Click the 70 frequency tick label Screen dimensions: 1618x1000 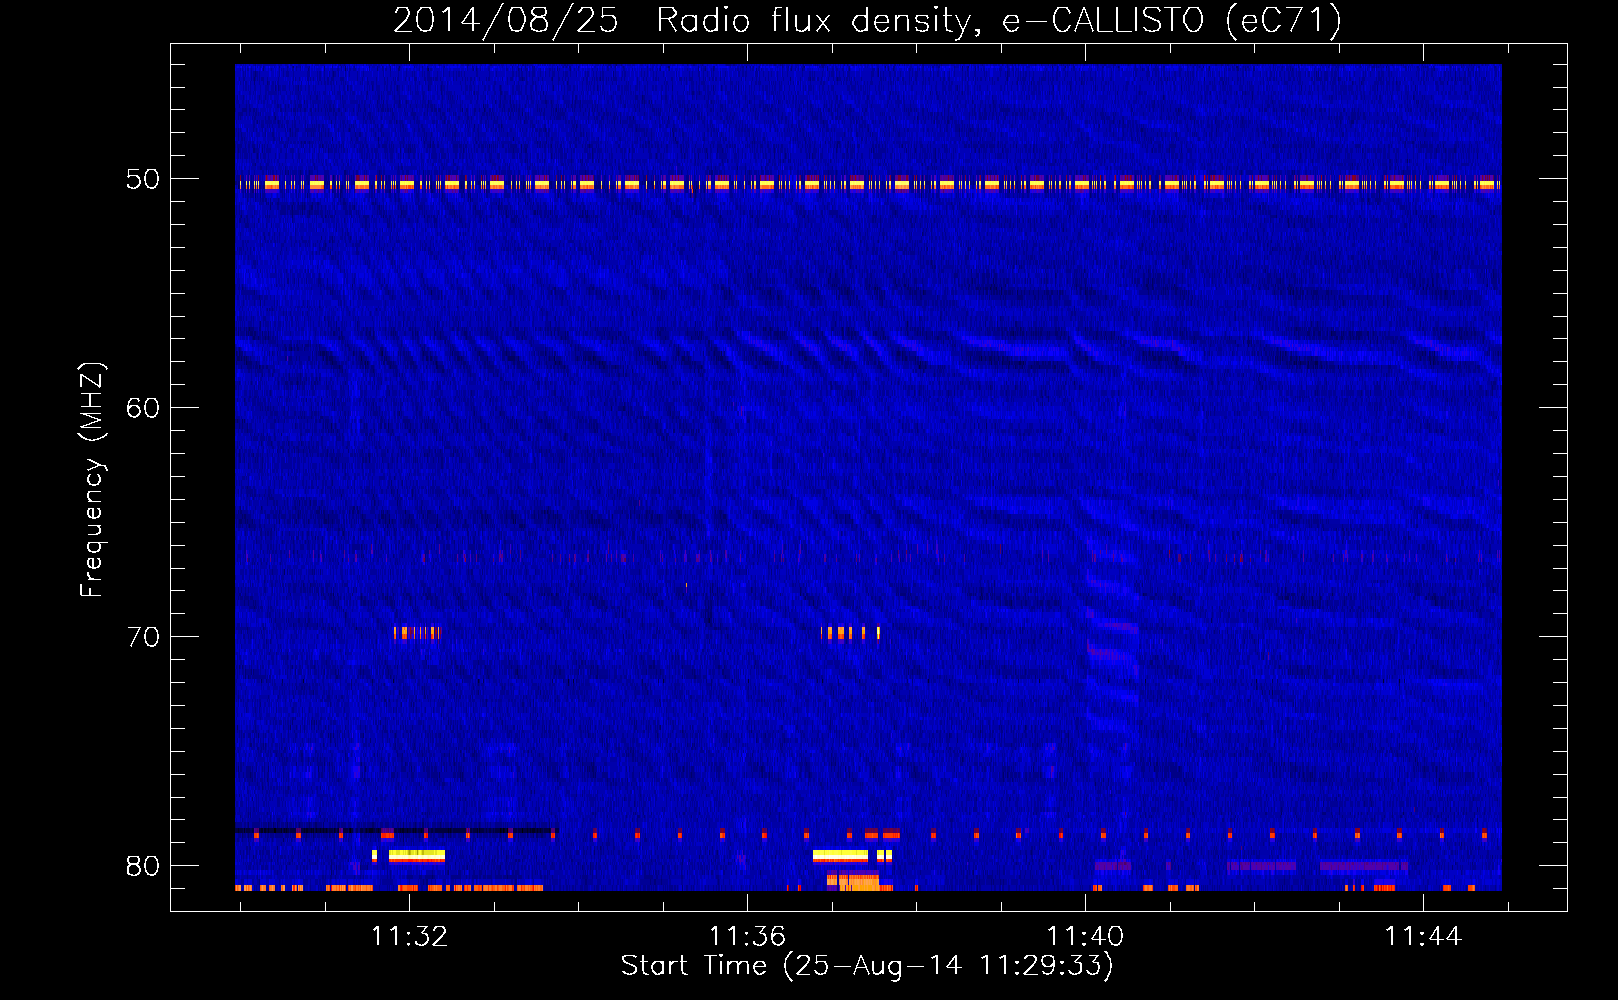click(x=142, y=636)
